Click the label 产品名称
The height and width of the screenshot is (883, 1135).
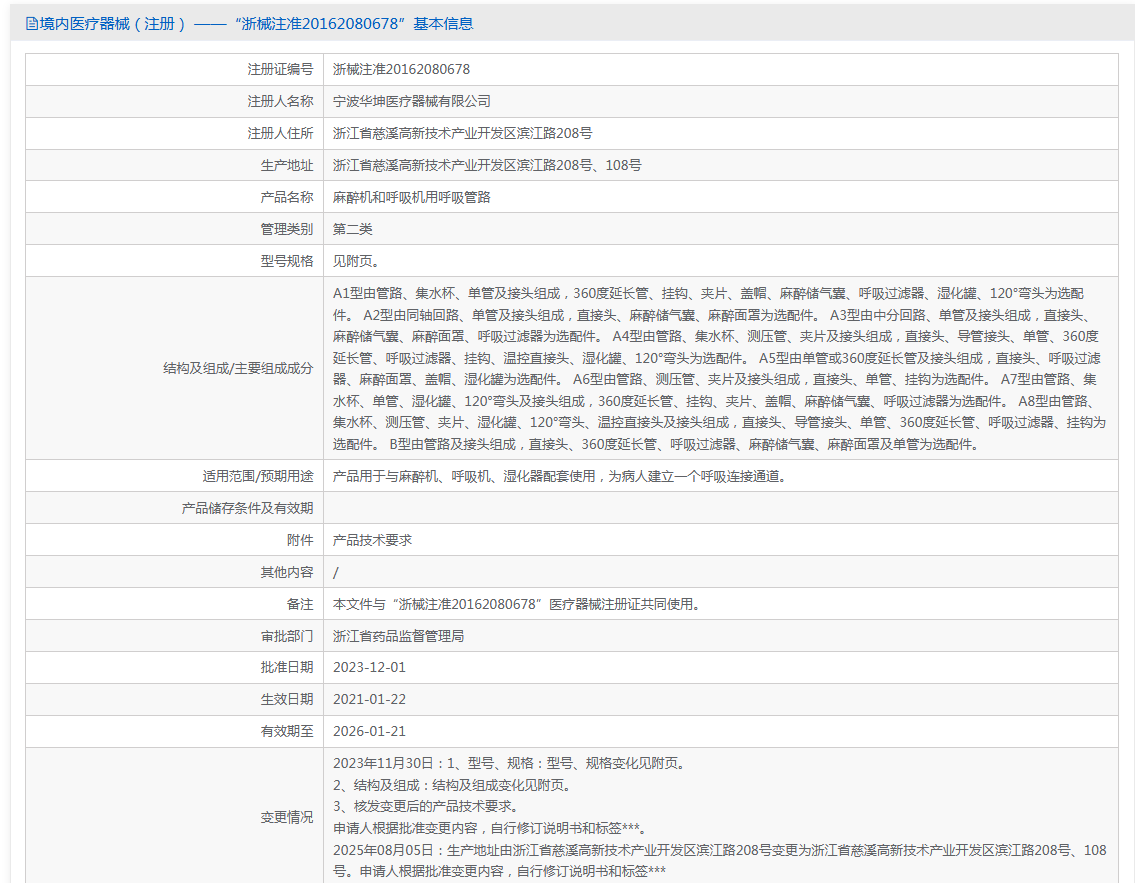pyautogui.click(x=287, y=197)
